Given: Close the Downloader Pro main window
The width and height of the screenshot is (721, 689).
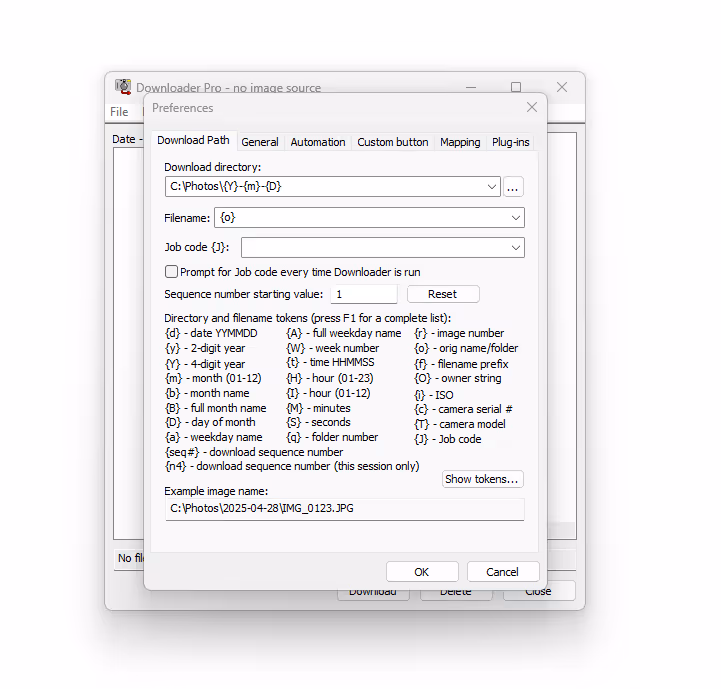Looking at the screenshot, I should [x=562, y=87].
